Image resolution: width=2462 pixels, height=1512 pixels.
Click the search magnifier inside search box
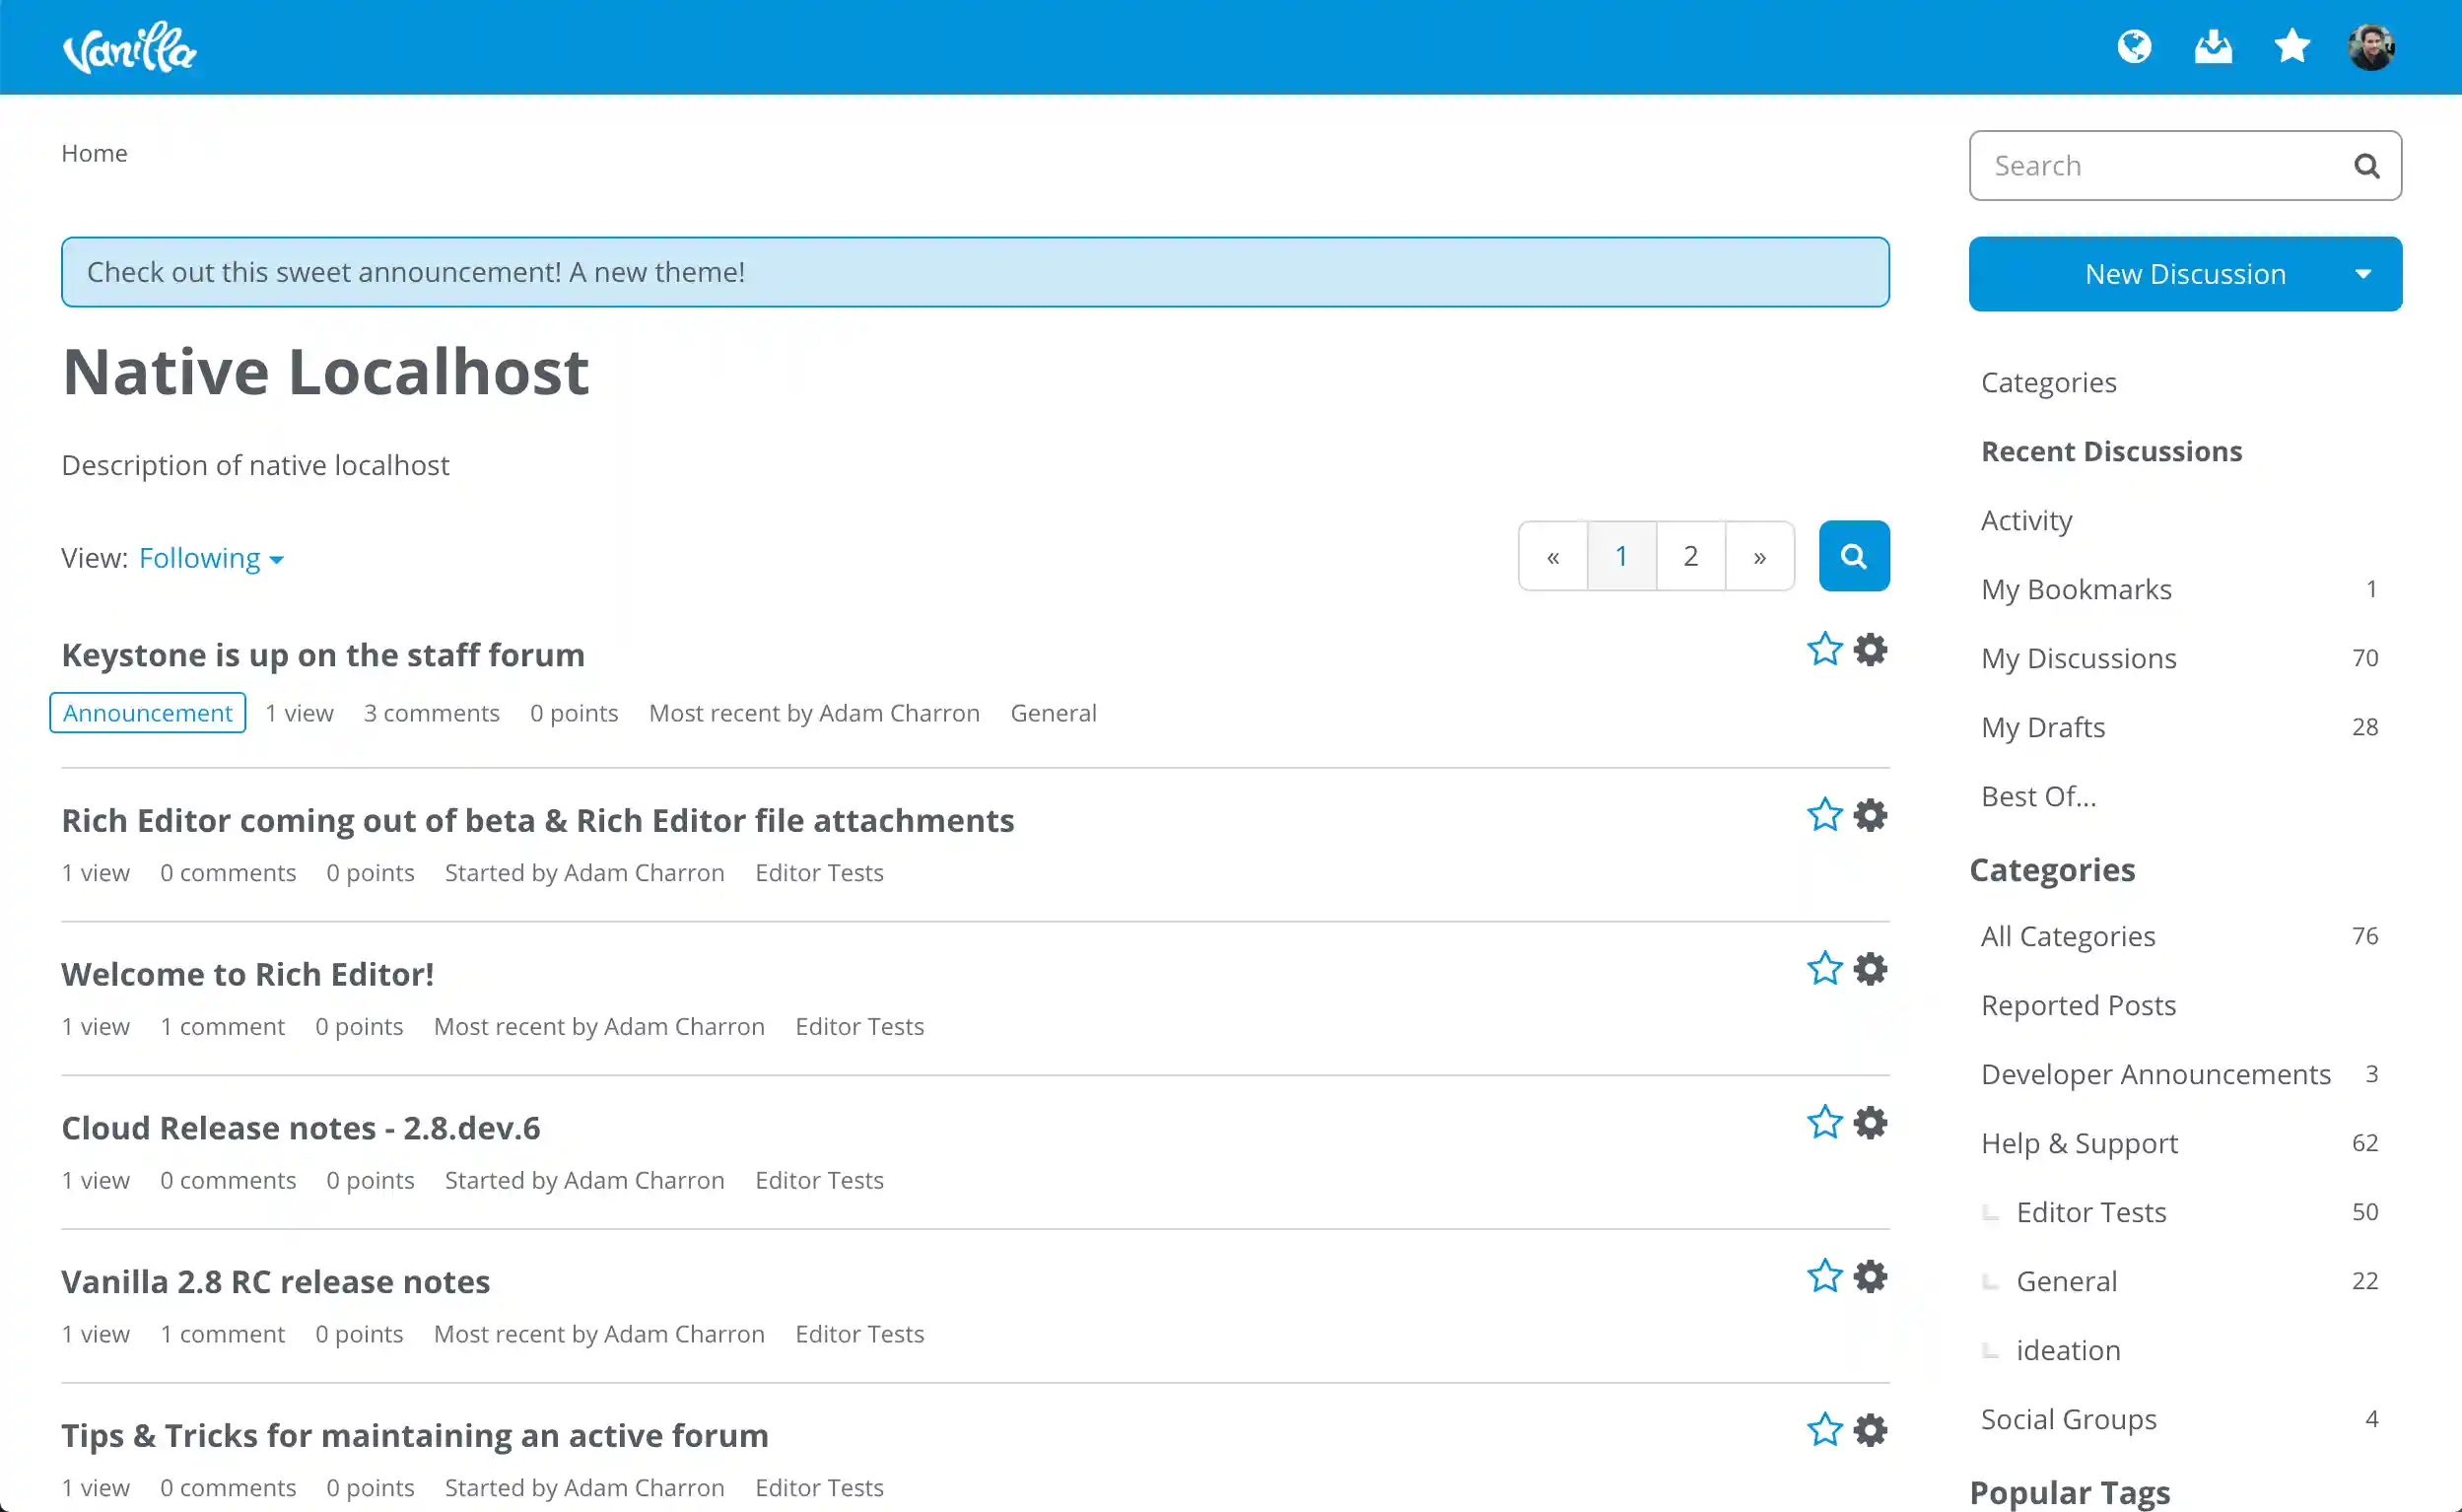click(2366, 166)
